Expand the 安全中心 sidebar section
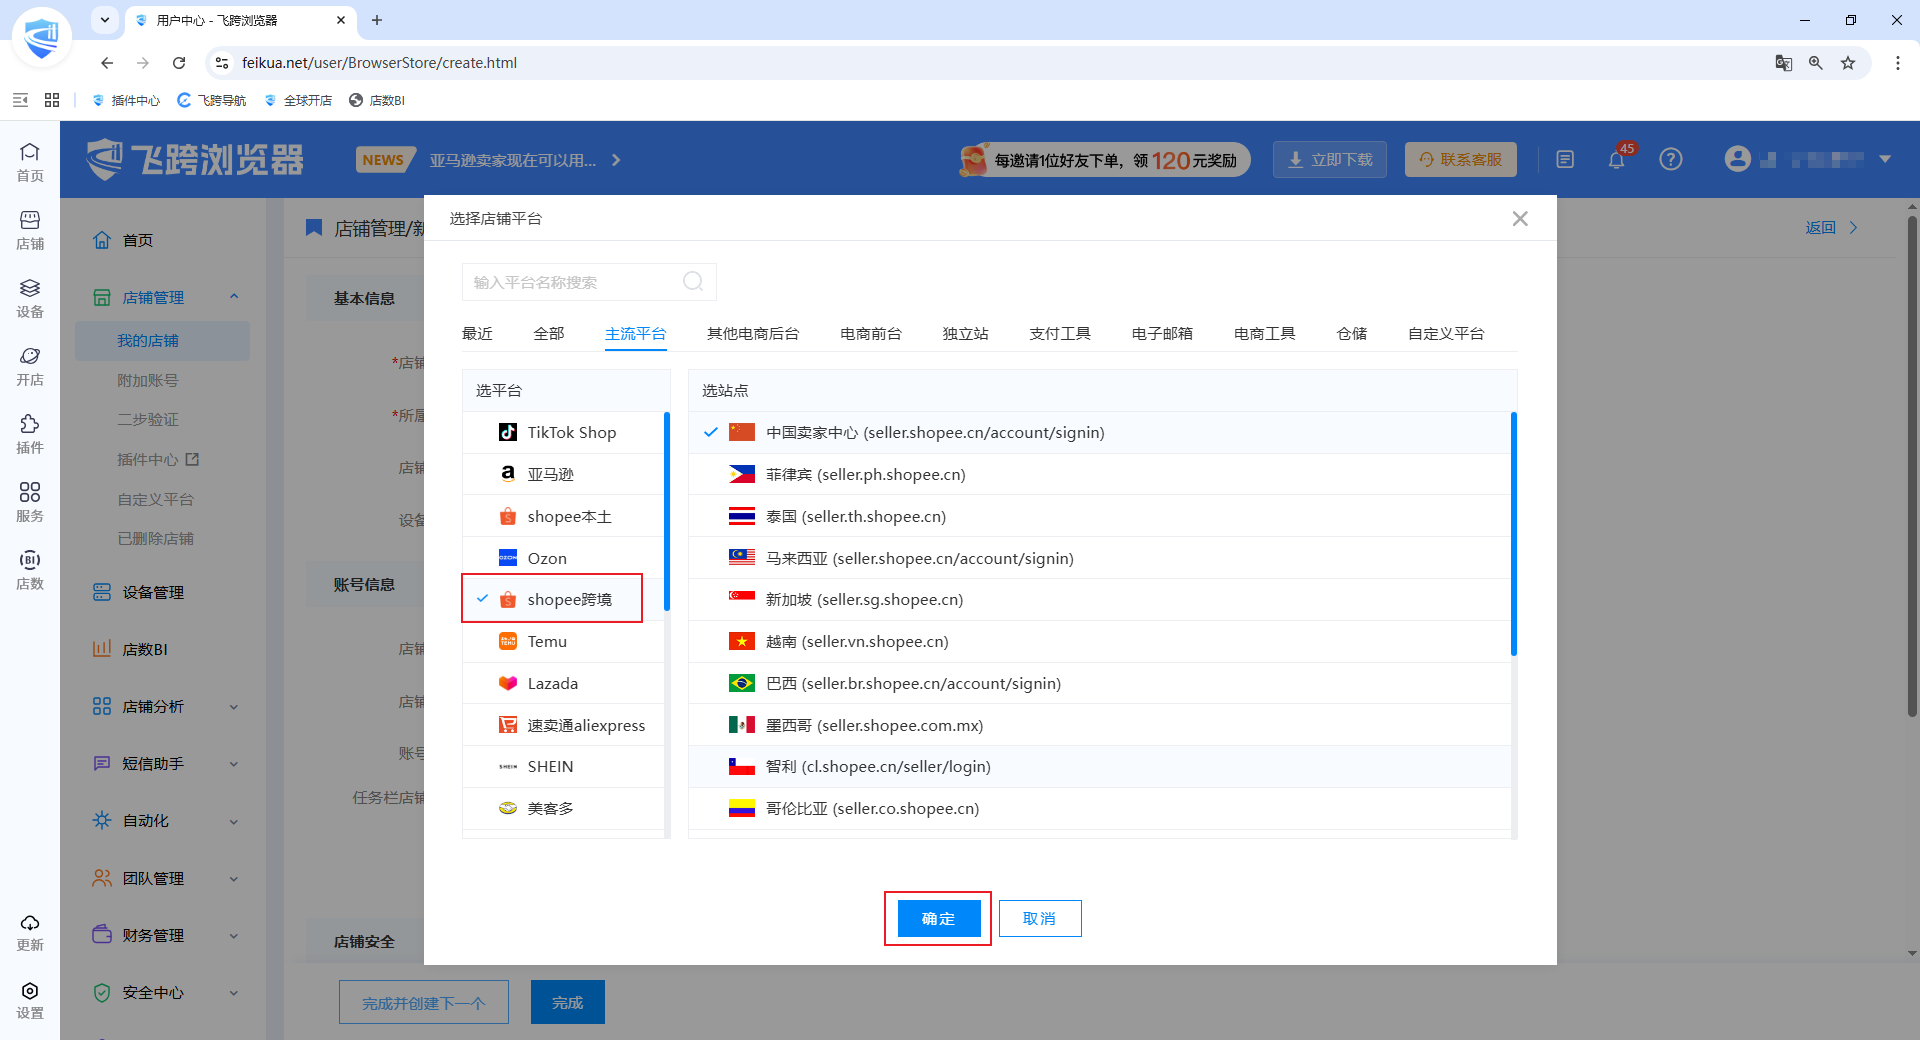Image resolution: width=1920 pixels, height=1040 pixels. [234, 993]
